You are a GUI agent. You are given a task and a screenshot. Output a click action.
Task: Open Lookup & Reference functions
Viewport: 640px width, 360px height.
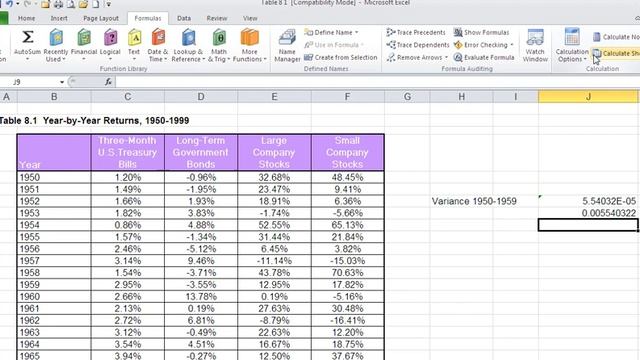(x=188, y=45)
